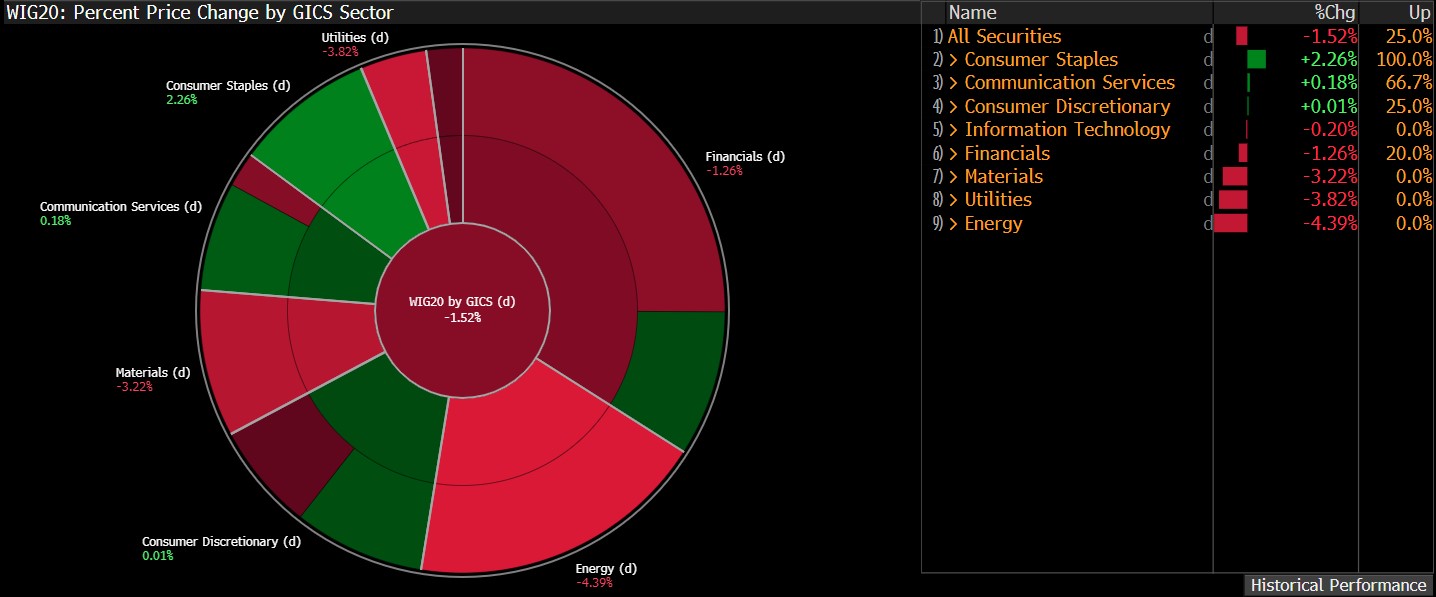Click the -4.39% value in the table

[1329, 223]
